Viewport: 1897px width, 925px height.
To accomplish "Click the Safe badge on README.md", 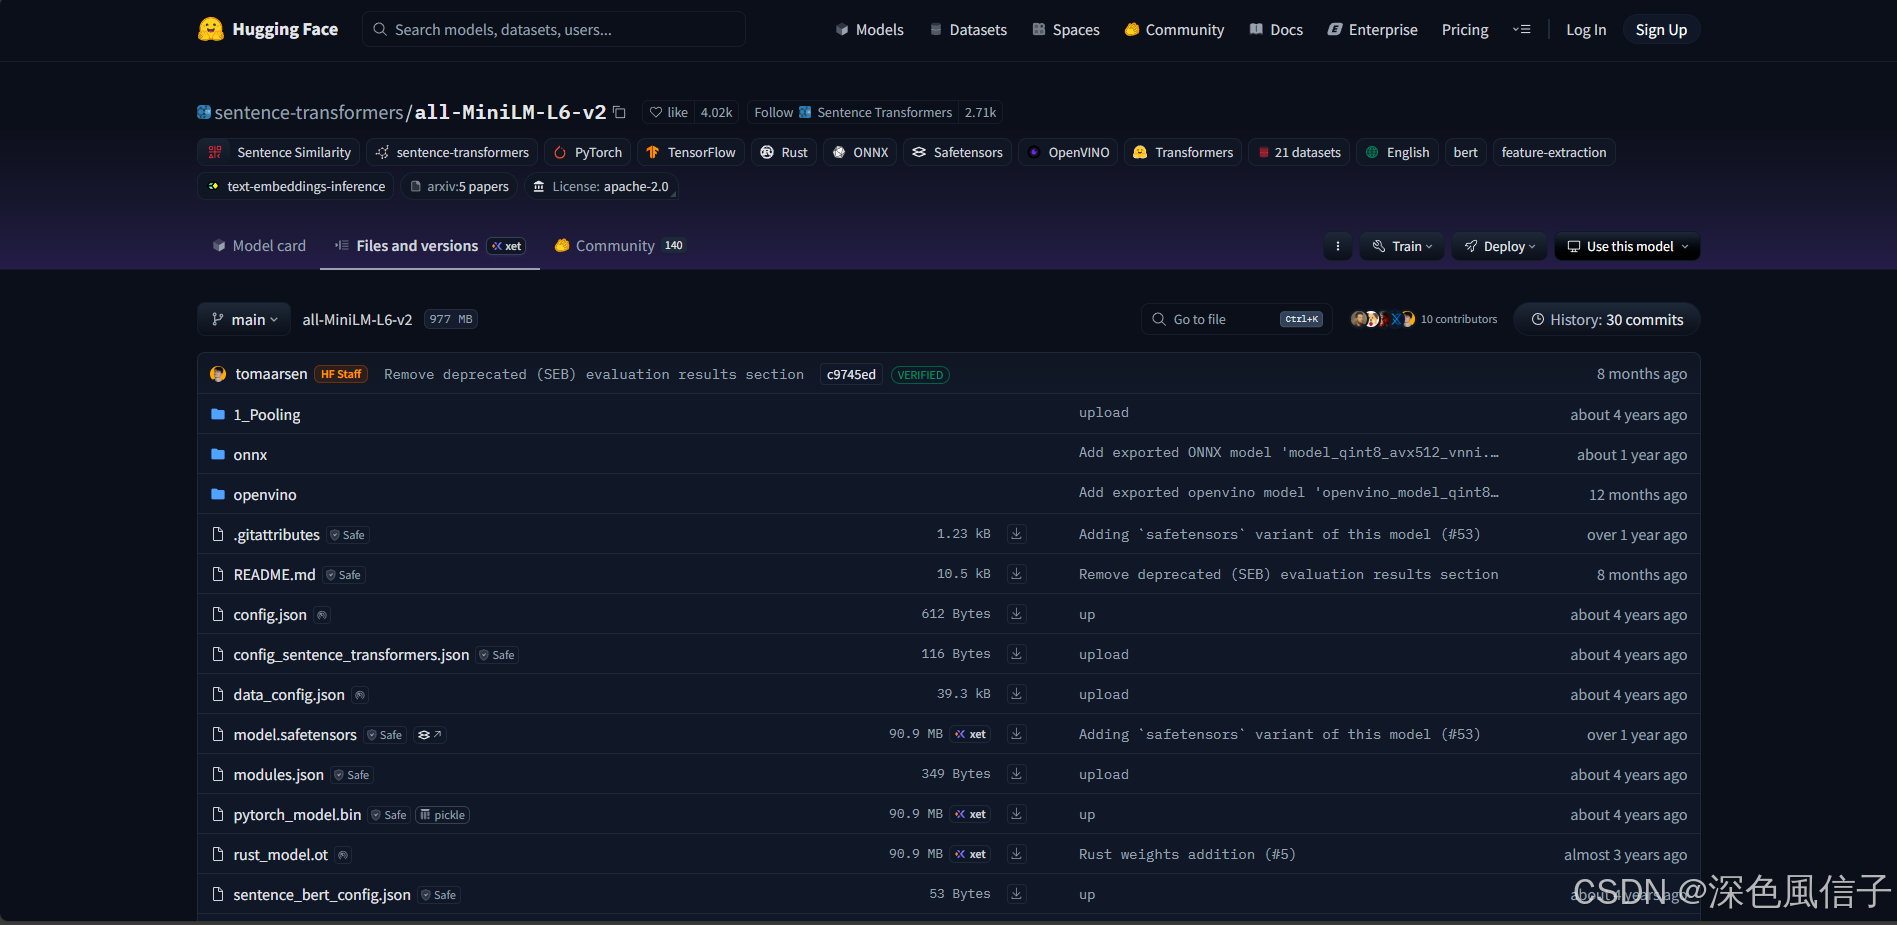I will point(344,575).
